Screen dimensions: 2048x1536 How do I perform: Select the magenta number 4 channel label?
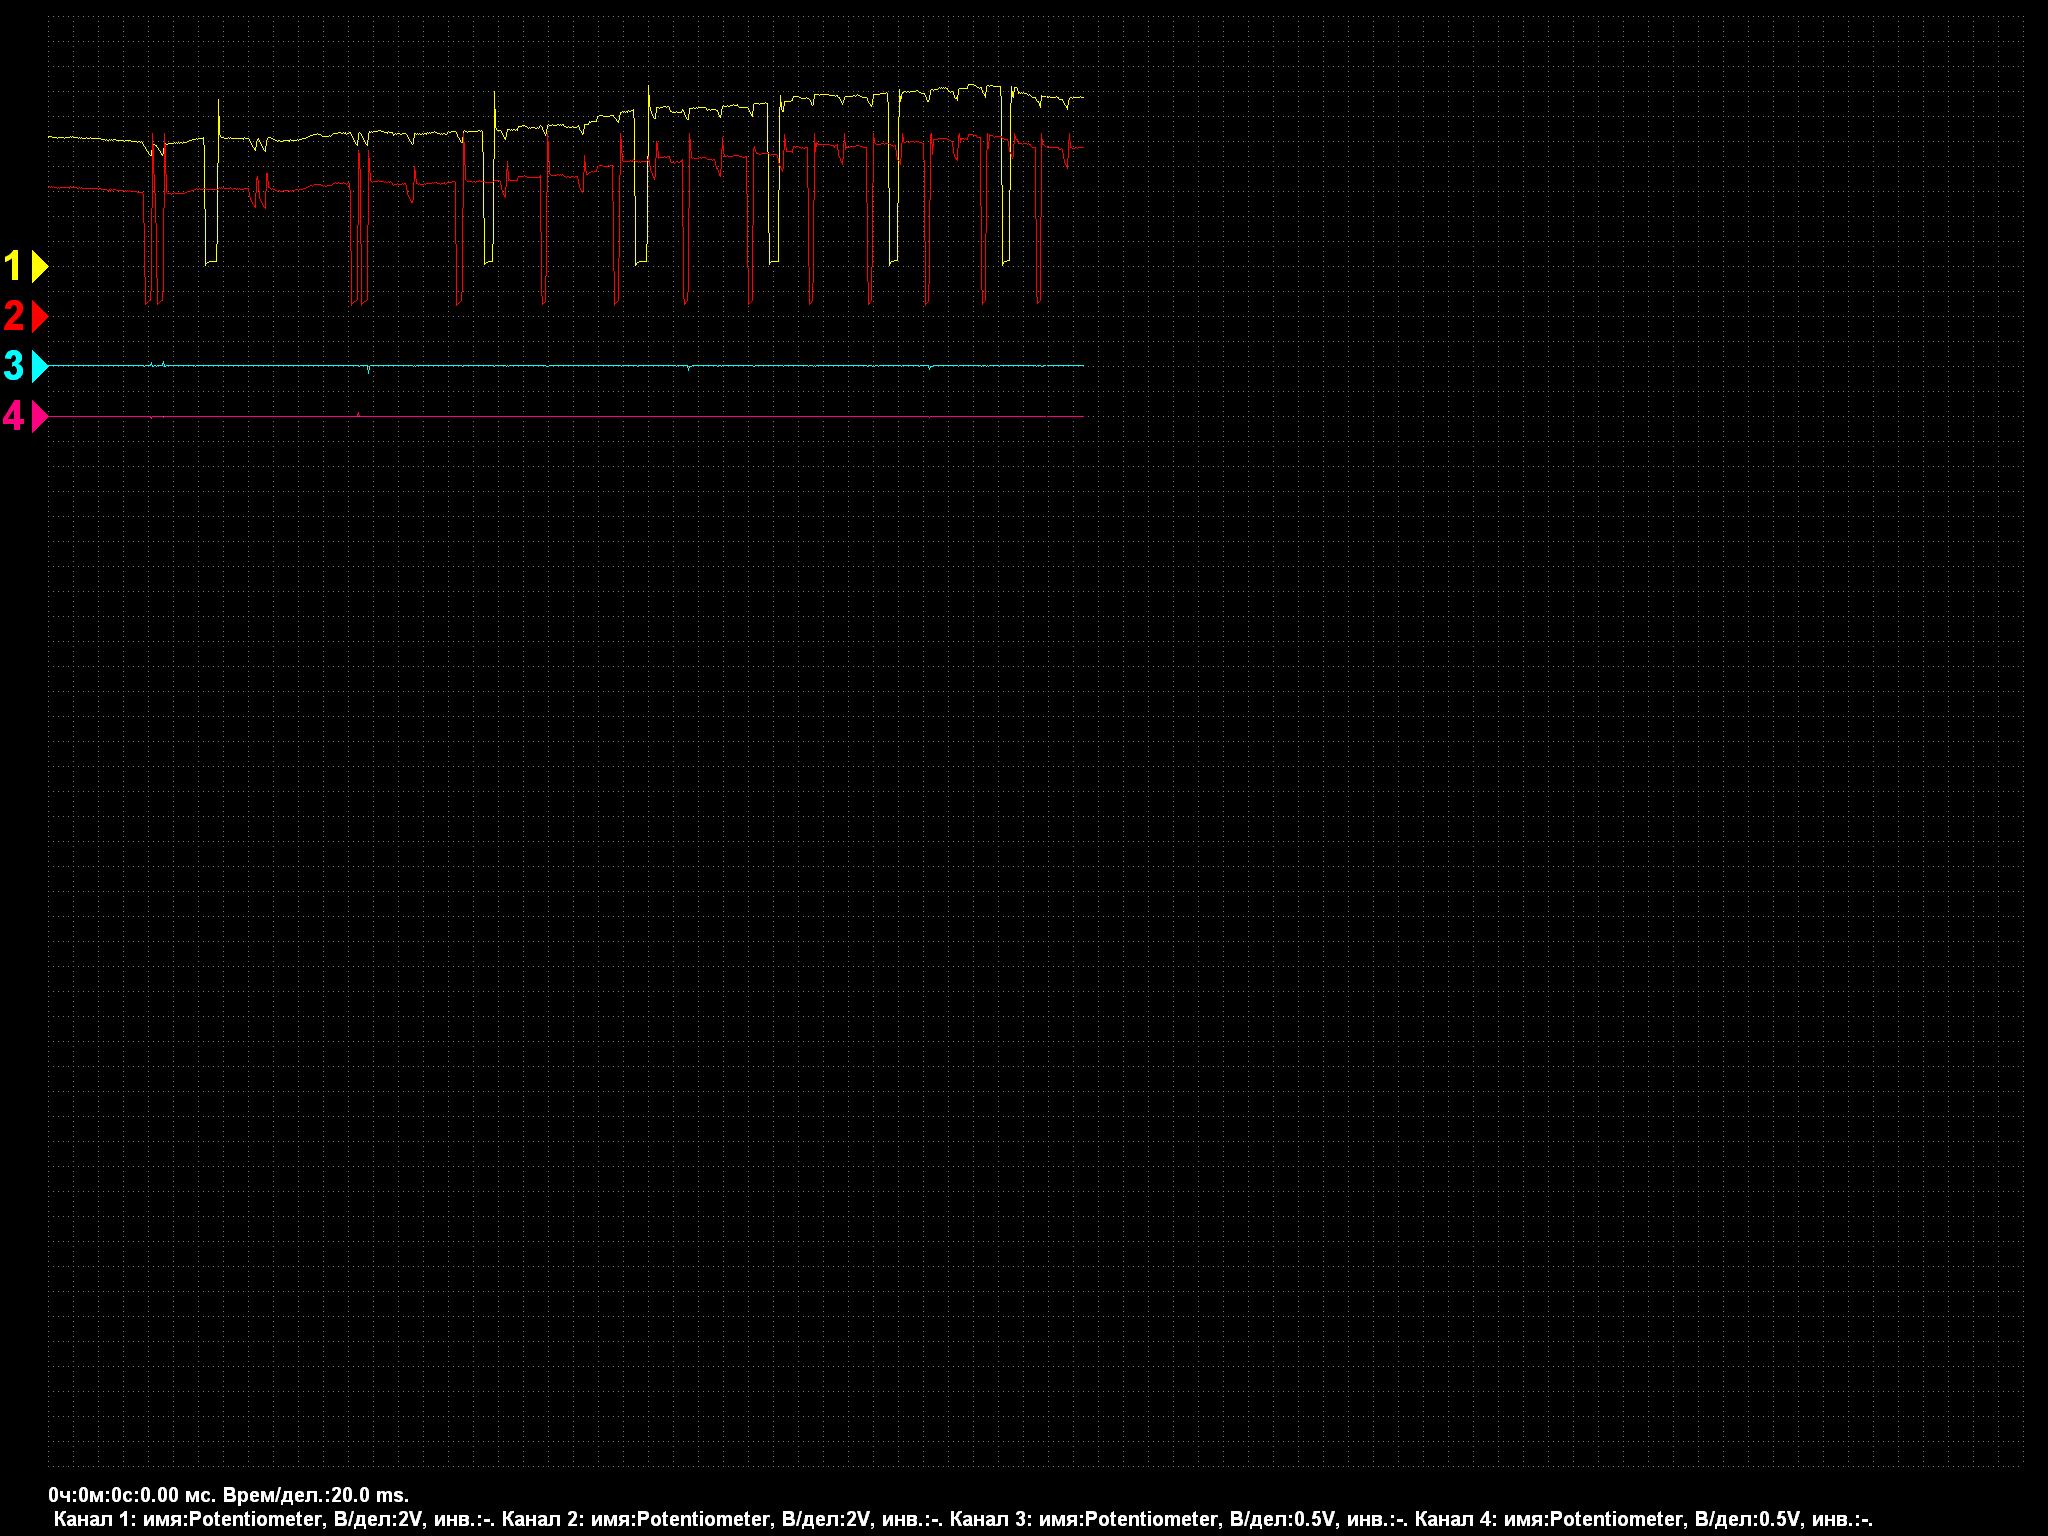(x=14, y=417)
